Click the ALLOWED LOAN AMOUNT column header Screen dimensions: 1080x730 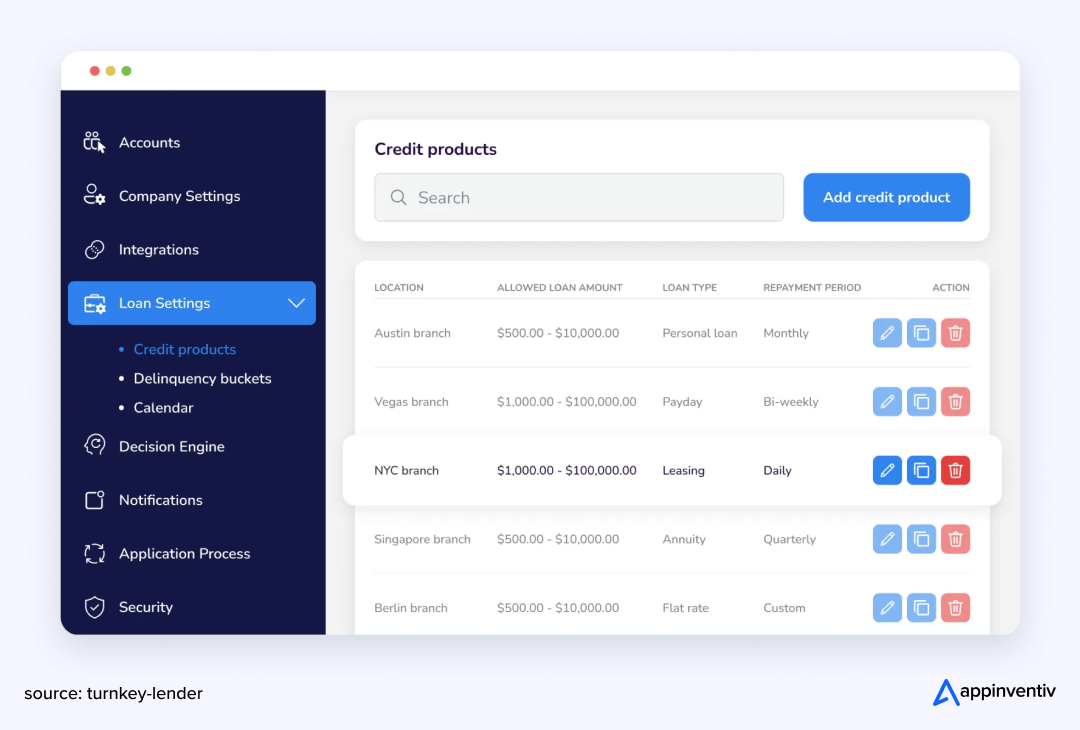point(559,288)
